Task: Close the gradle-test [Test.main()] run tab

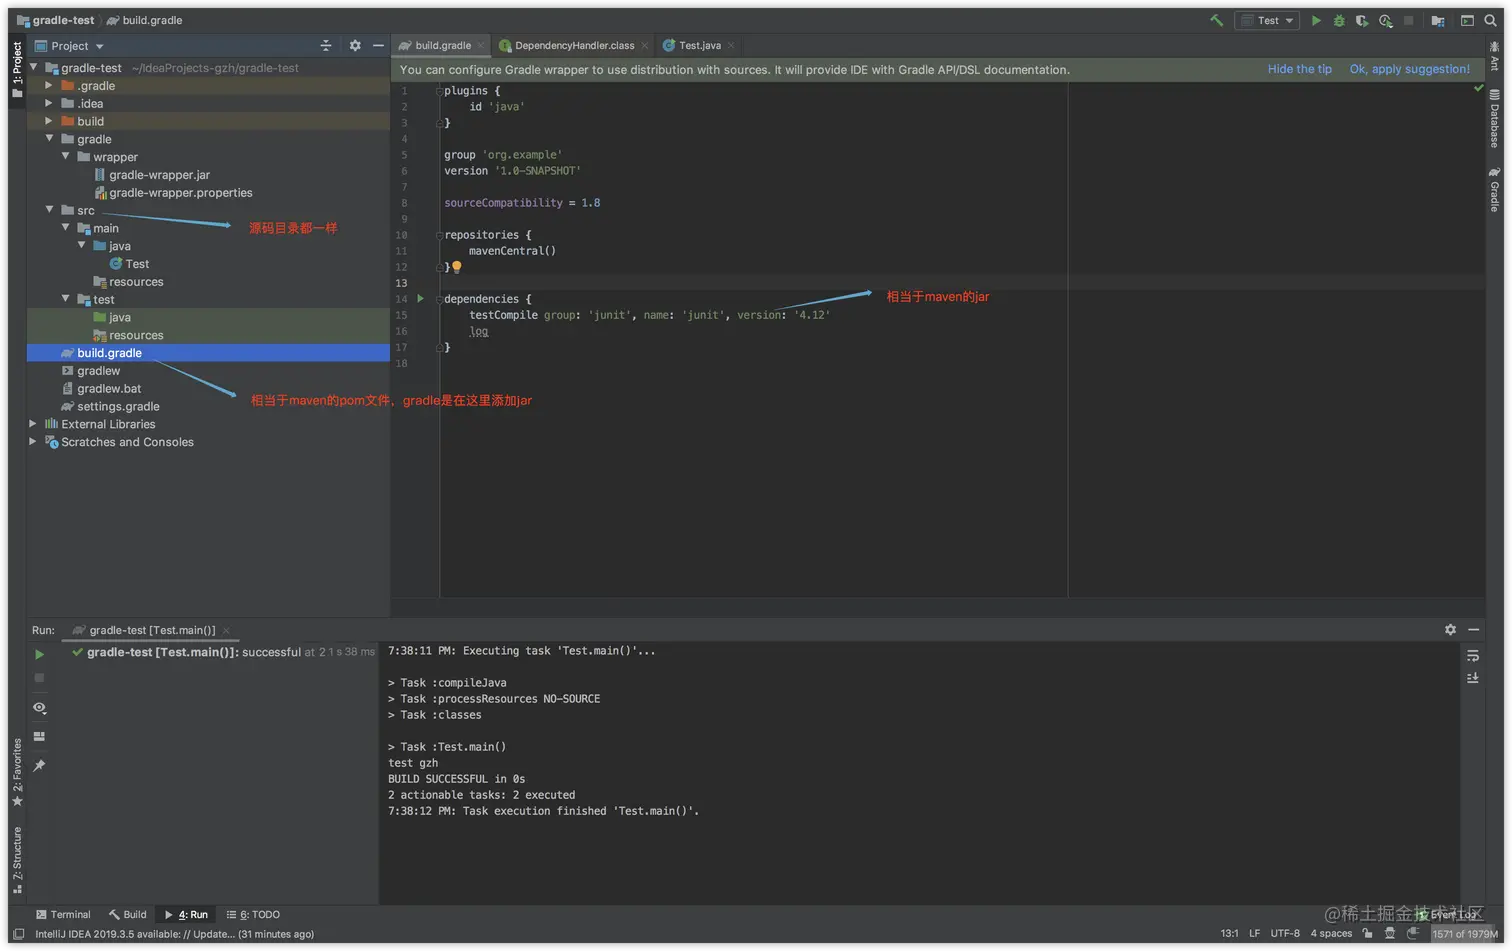Action: click(x=226, y=630)
